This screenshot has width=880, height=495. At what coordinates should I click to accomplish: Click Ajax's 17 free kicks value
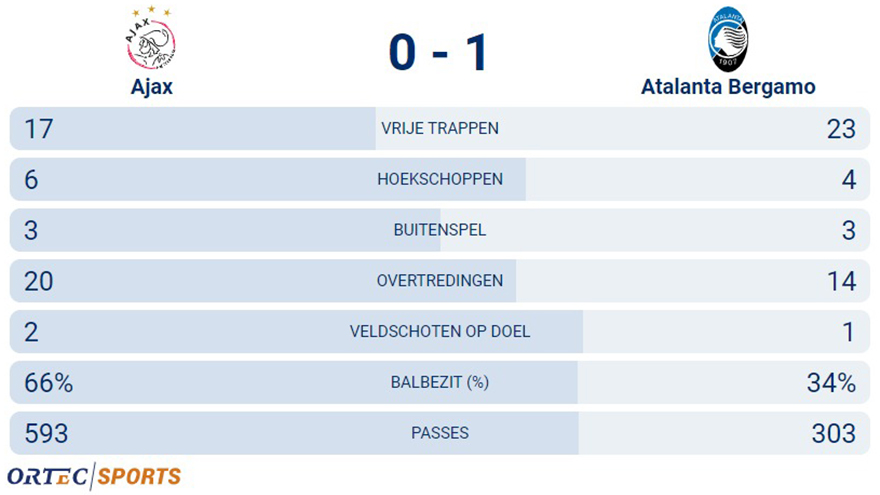(x=39, y=129)
